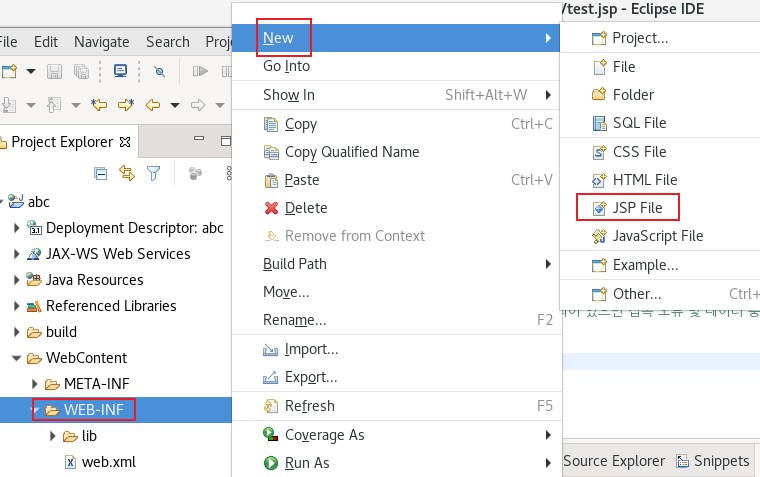Click the Skip All Breakpoints icon
The image size is (760, 477).
(x=159, y=72)
